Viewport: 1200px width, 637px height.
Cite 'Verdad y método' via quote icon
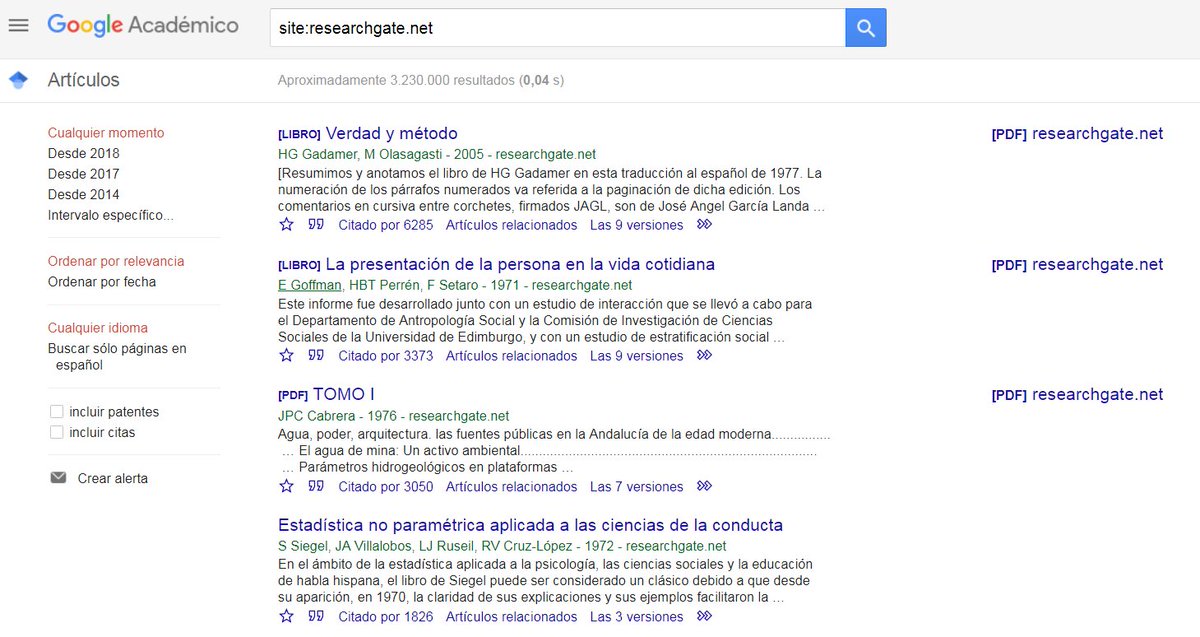pos(316,225)
